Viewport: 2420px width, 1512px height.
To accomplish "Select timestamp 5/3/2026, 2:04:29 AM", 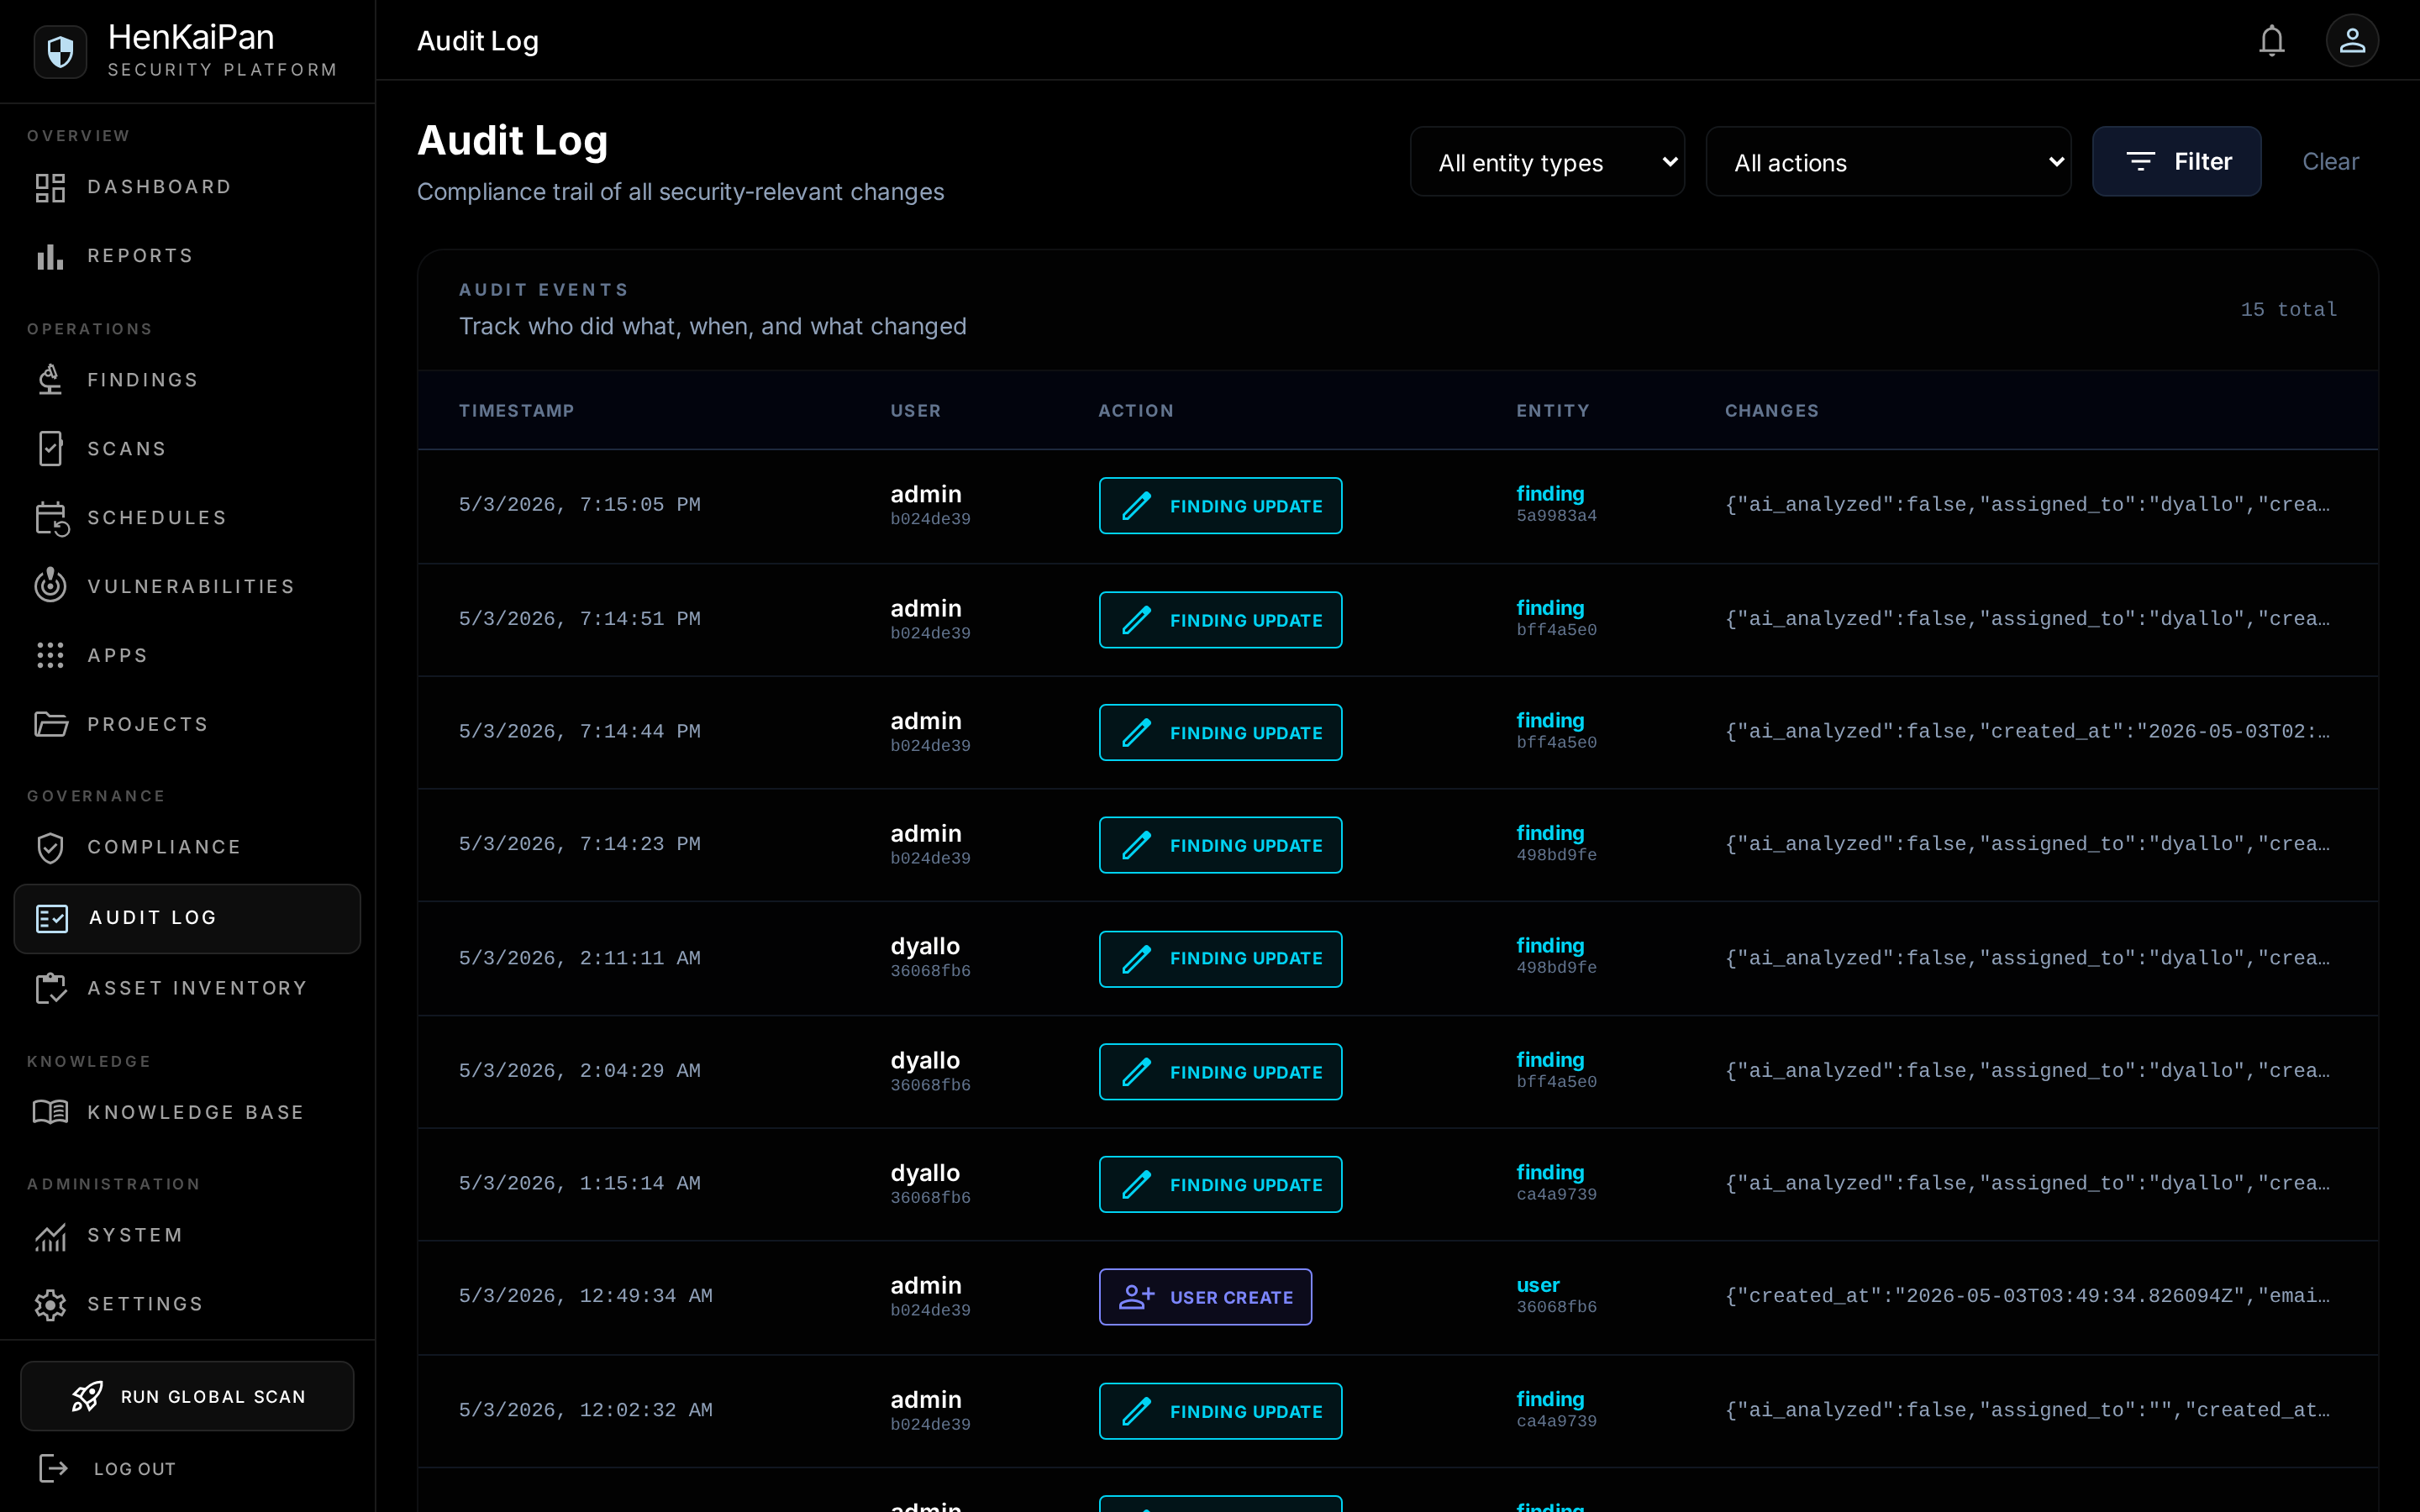I will (579, 1071).
